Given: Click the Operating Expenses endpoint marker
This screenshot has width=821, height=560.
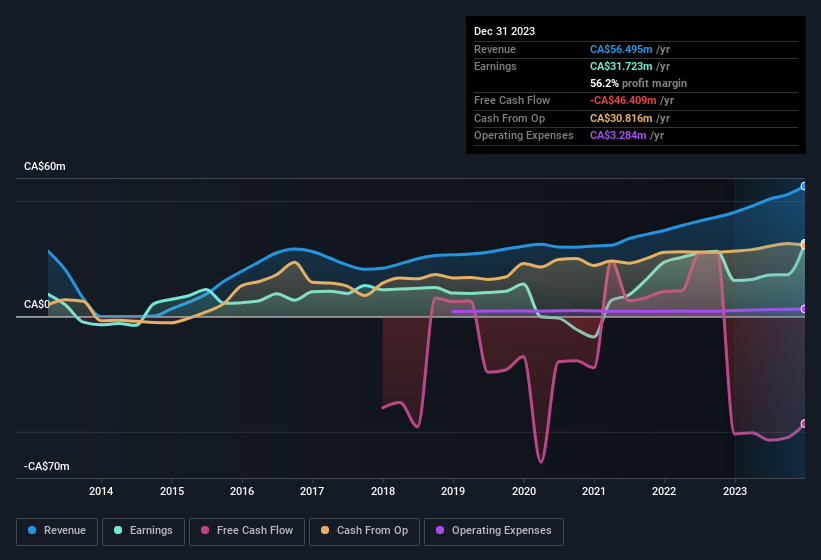Looking at the screenshot, I should click(804, 309).
